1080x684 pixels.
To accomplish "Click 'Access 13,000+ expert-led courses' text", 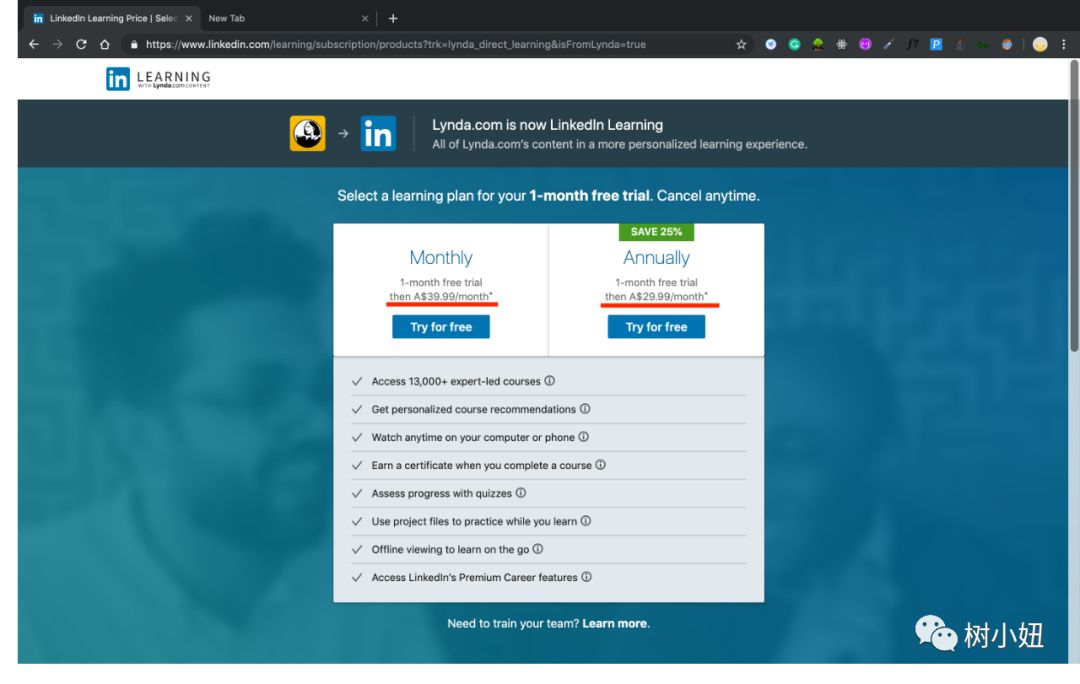I will pyautogui.click(x=456, y=381).
